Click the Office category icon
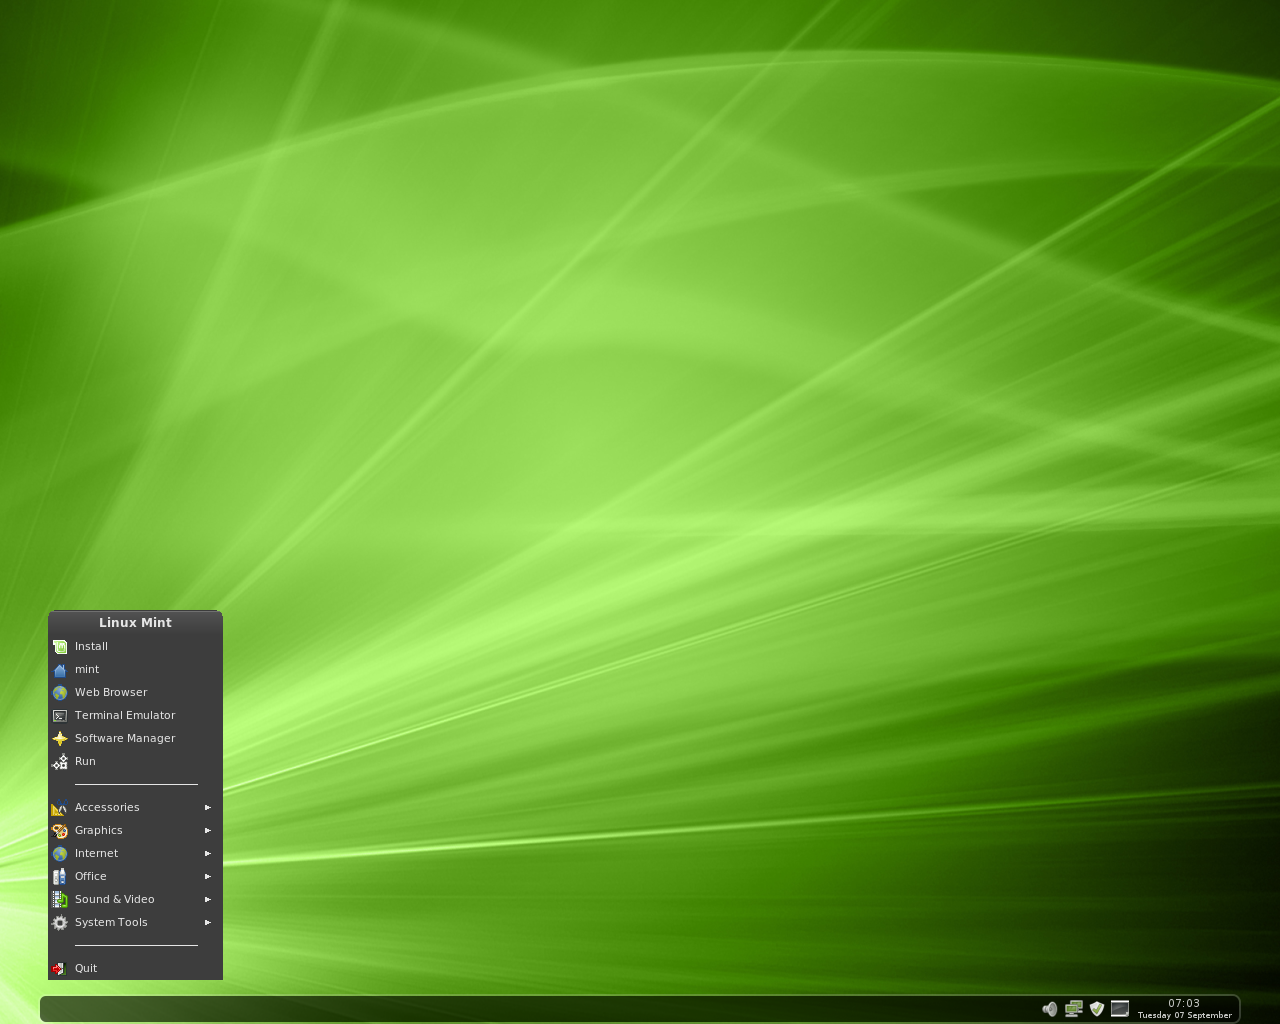The width and height of the screenshot is (1280, 1024). click(60, 877)
